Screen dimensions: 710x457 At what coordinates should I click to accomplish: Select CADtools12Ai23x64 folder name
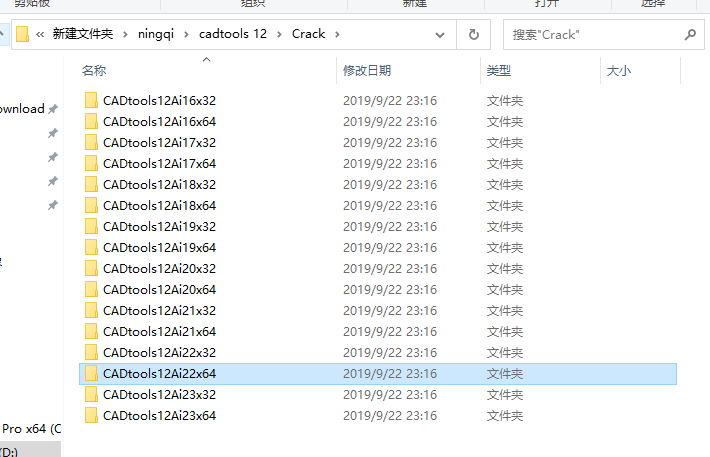(x=159, y=416)
